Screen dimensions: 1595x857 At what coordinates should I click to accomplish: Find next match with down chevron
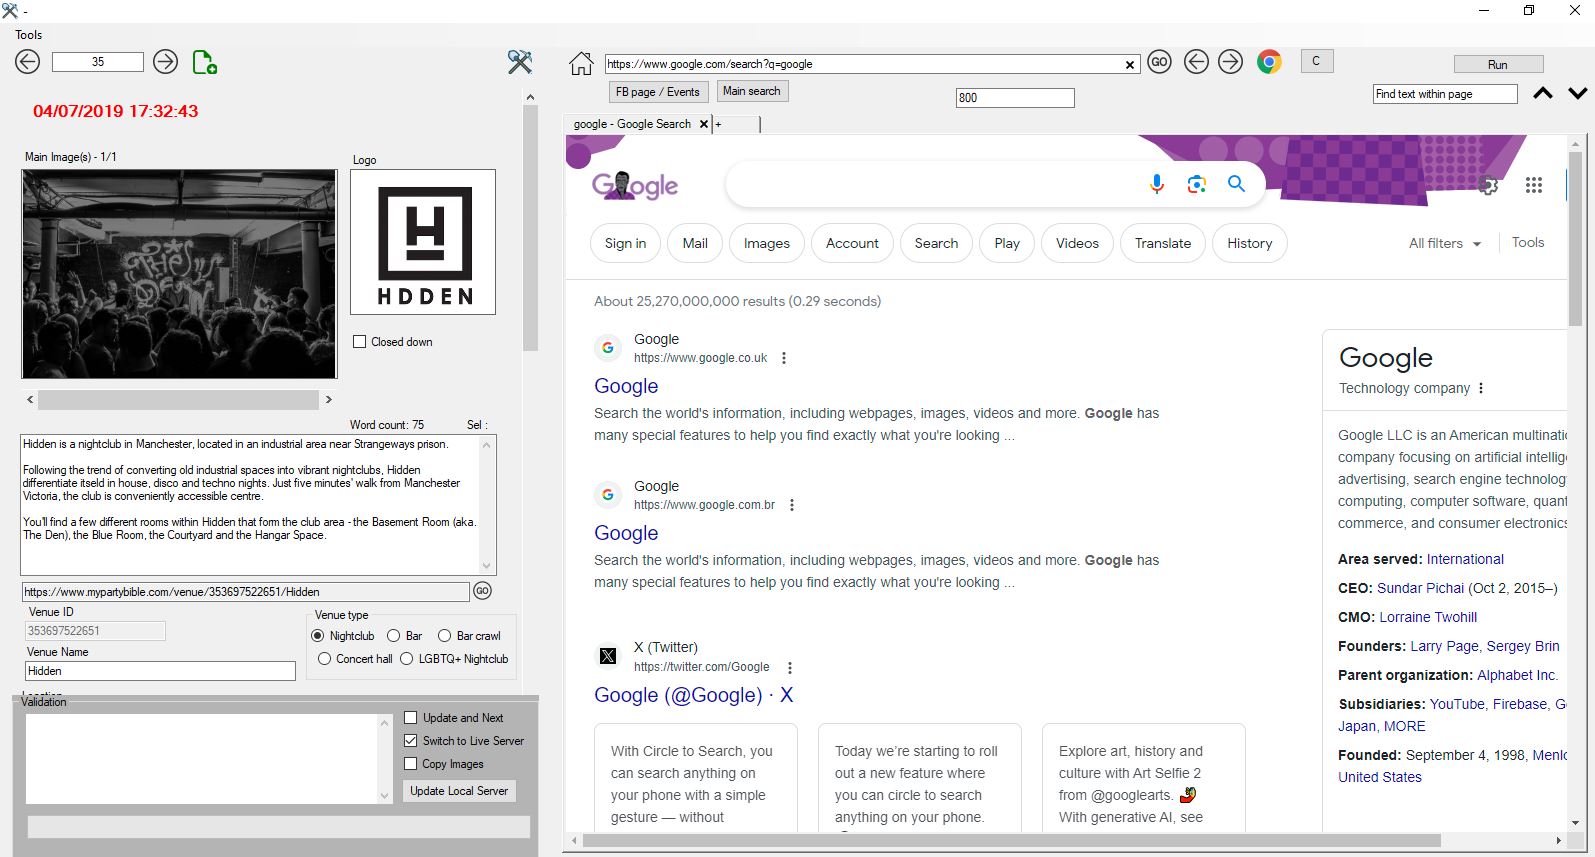[1578, 93]
